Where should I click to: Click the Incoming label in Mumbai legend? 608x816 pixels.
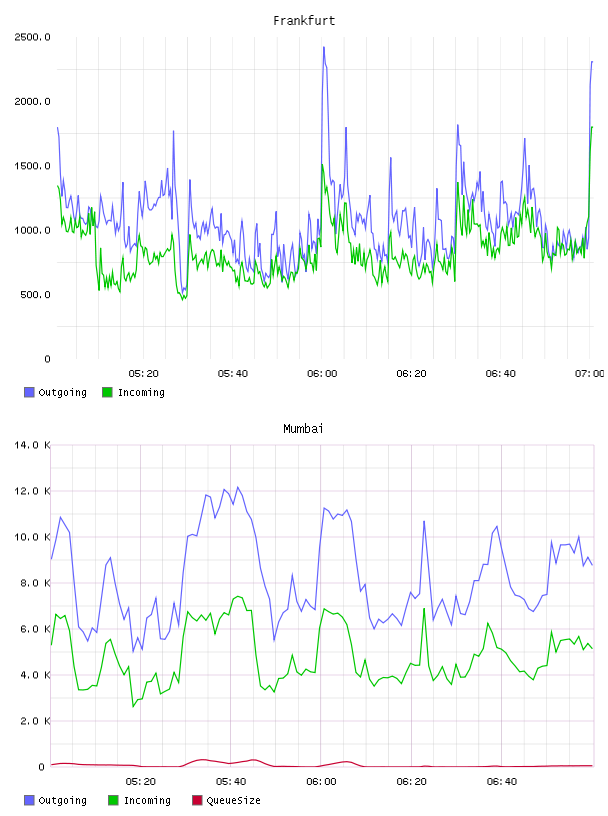[147, 801]
